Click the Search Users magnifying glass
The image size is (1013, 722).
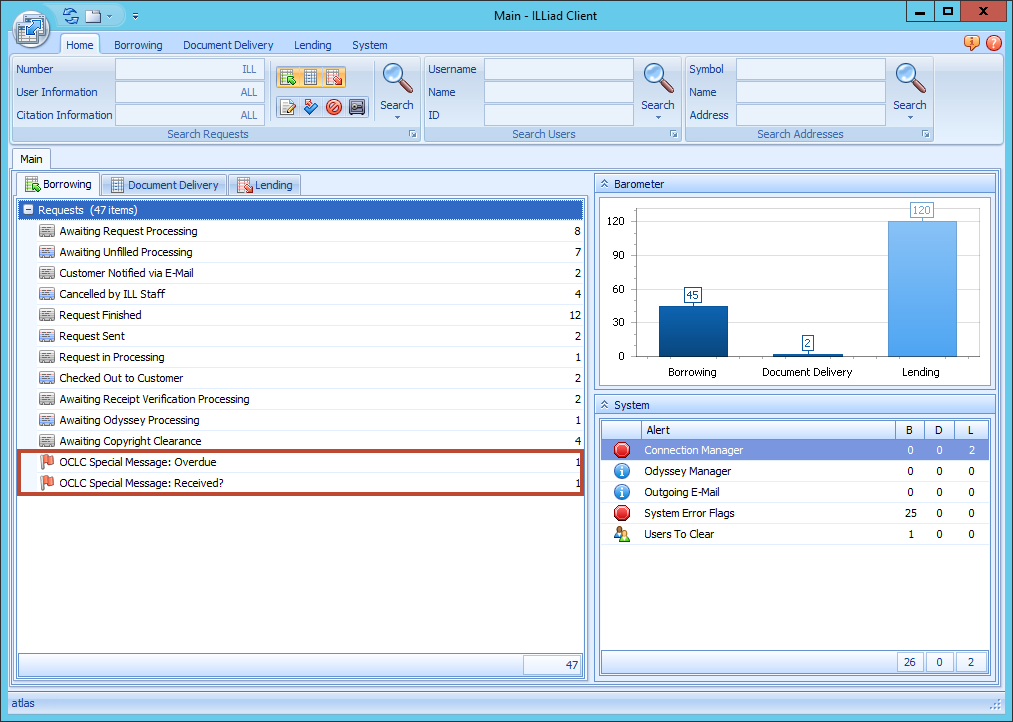tap(658, 78)
